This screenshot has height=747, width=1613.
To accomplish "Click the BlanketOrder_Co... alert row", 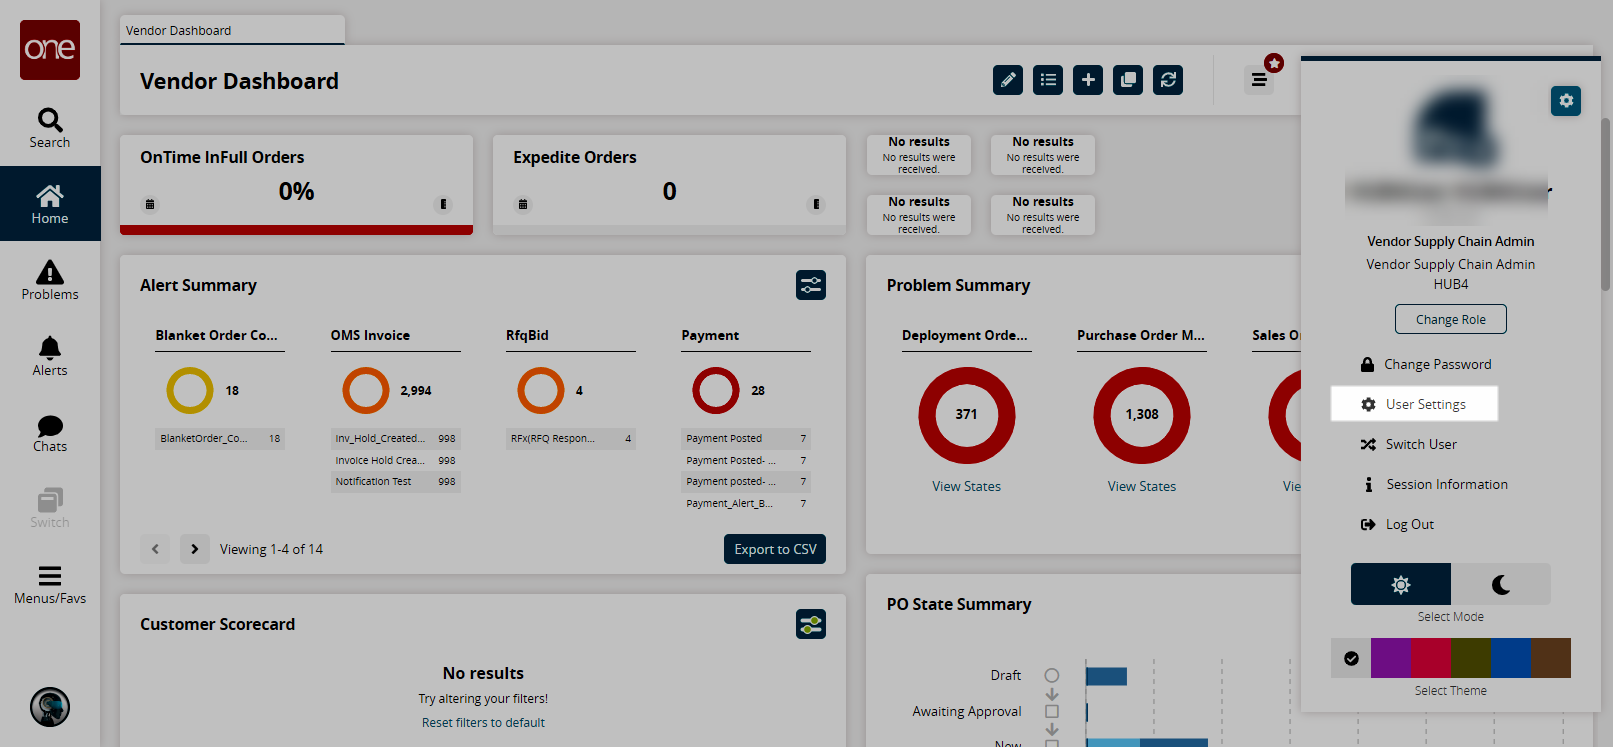I will pyautogui.click(x=220, y=439).
